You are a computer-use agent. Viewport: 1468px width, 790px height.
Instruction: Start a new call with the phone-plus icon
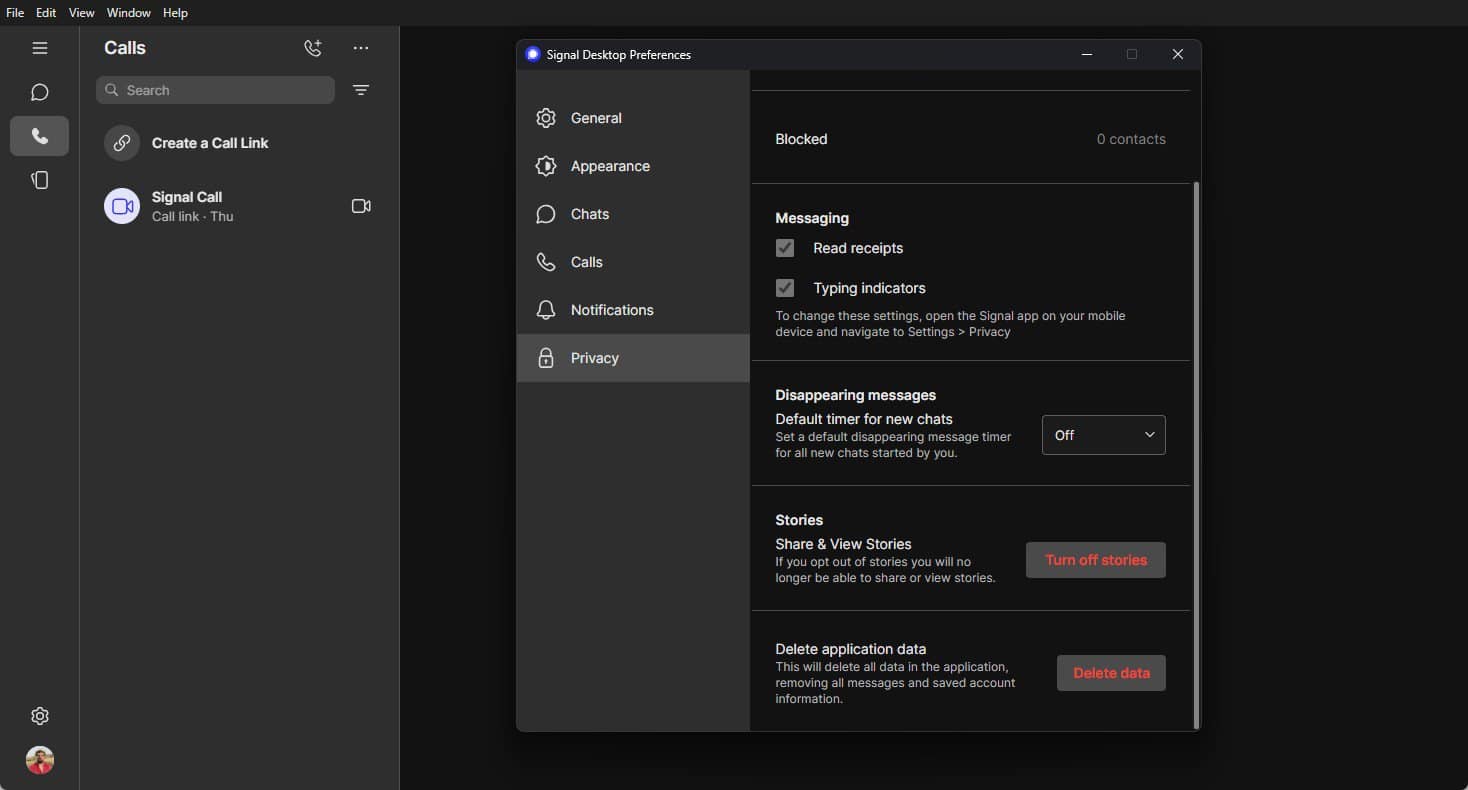313,48
